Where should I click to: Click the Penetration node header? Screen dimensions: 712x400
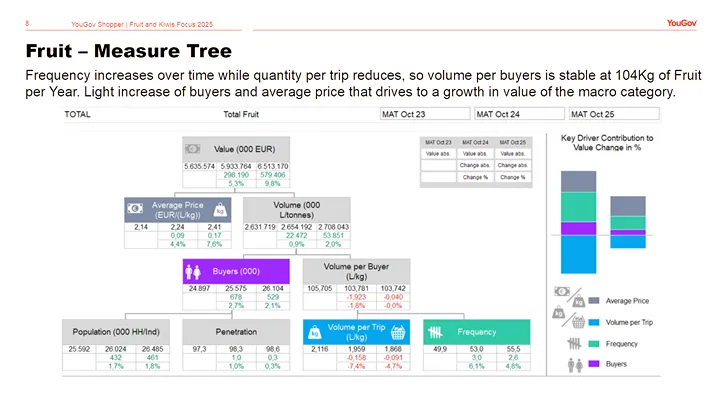pos(236,332)
